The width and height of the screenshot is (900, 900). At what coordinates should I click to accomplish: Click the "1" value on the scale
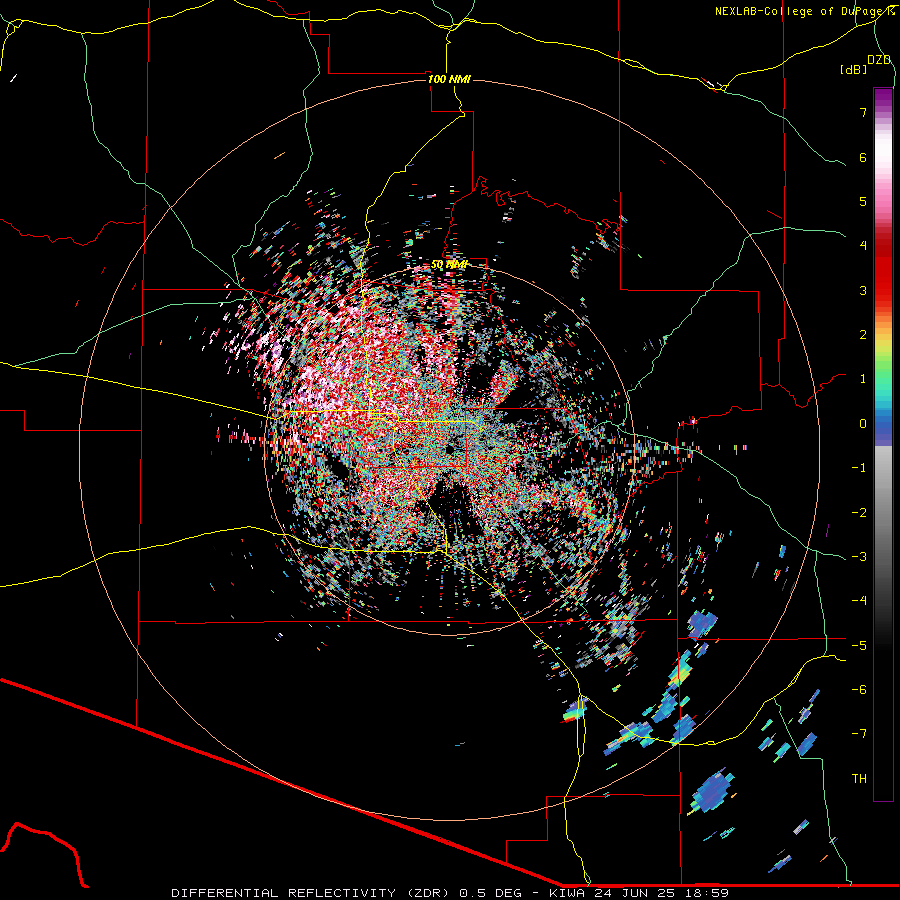click(863, 379)
